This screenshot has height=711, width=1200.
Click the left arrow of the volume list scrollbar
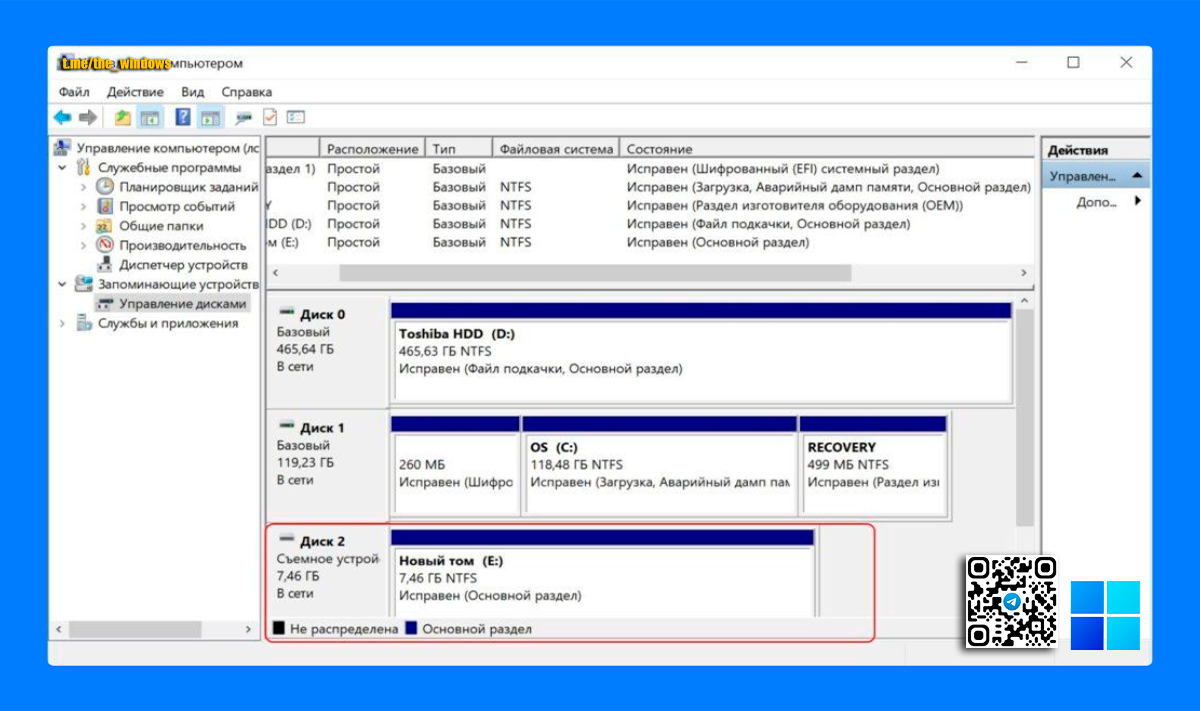(275, 272)
